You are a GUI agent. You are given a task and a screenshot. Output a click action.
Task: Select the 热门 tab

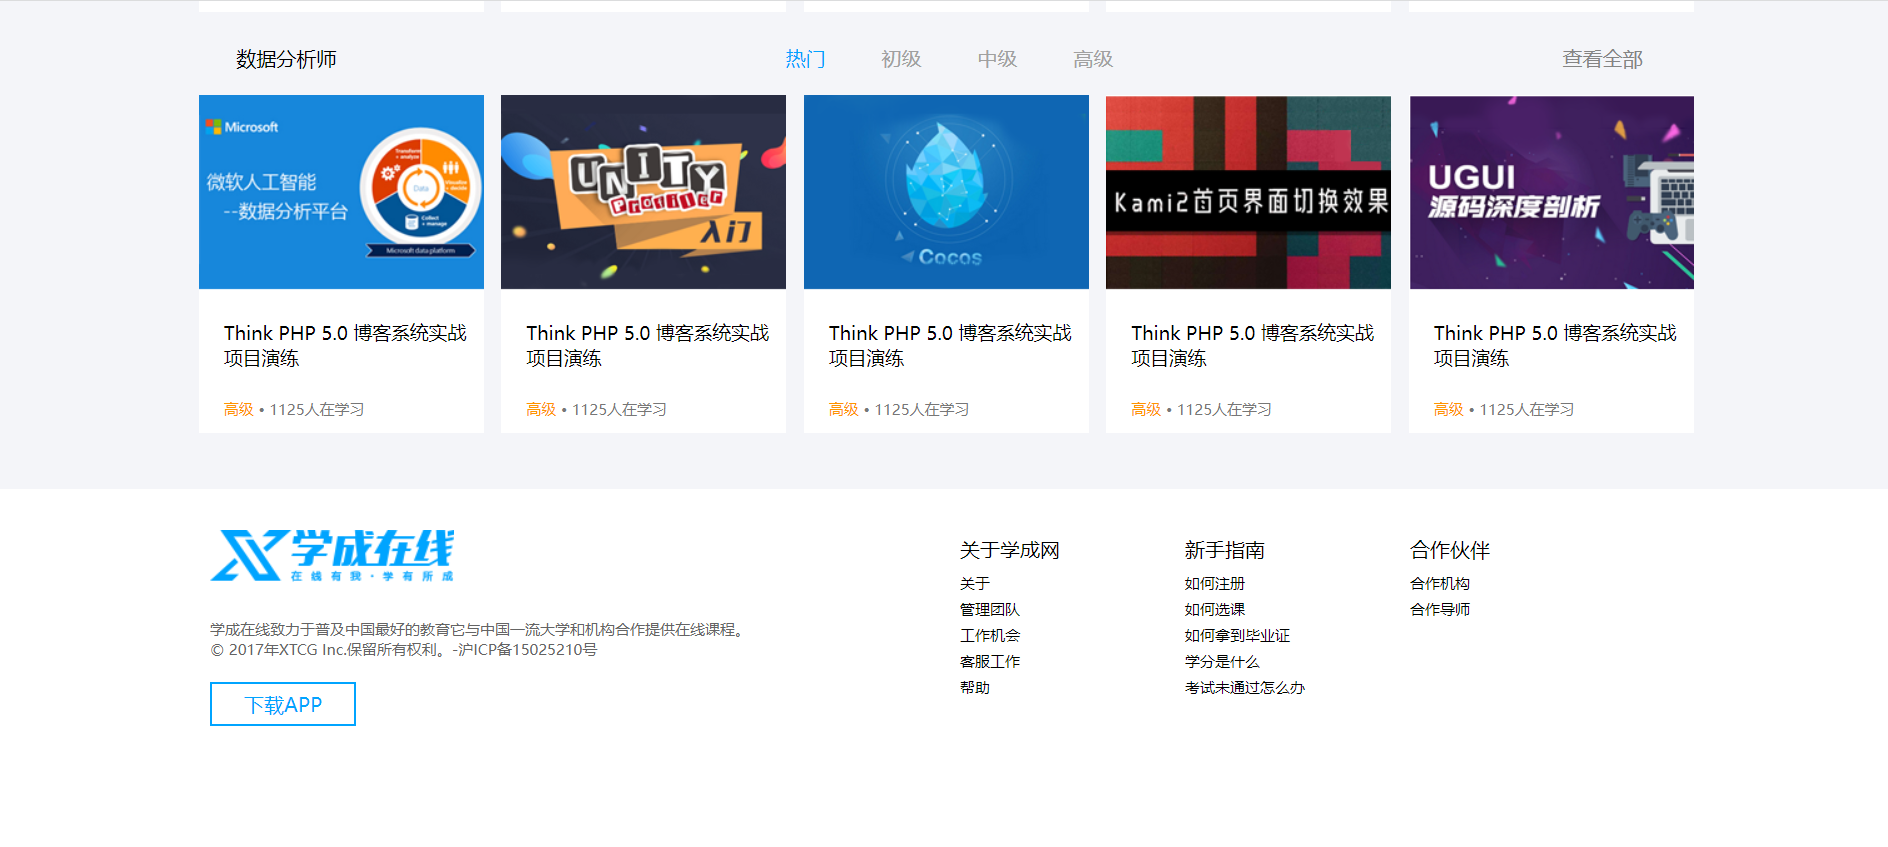pyautogui.click(x=805, y=59)
